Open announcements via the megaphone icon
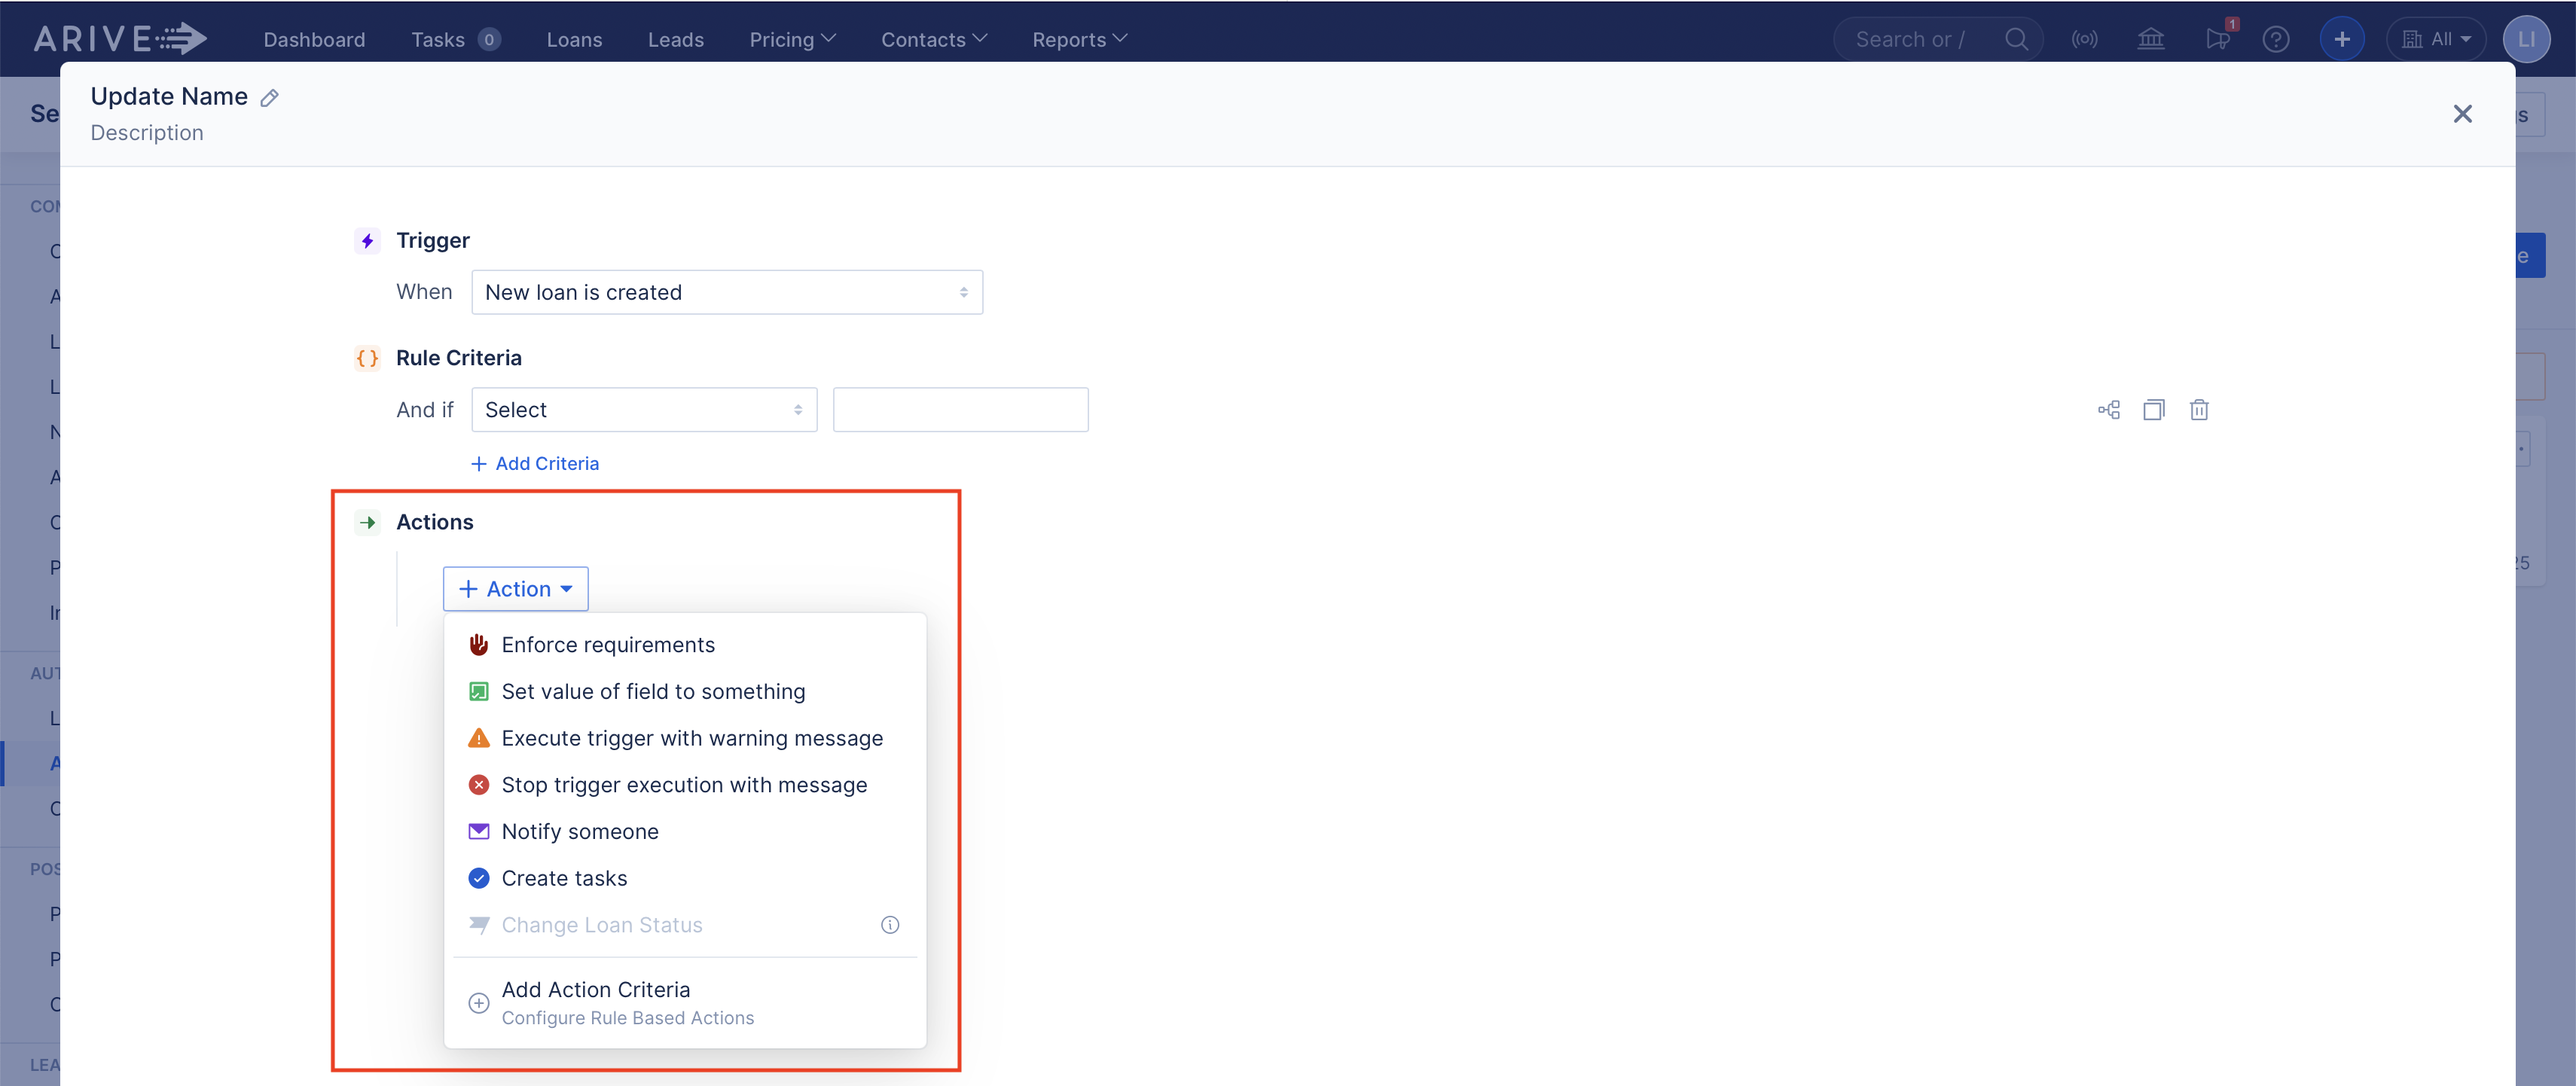Image resolution: width=2576 pixels, height=1086 pixels. [x=2218, y=39]
